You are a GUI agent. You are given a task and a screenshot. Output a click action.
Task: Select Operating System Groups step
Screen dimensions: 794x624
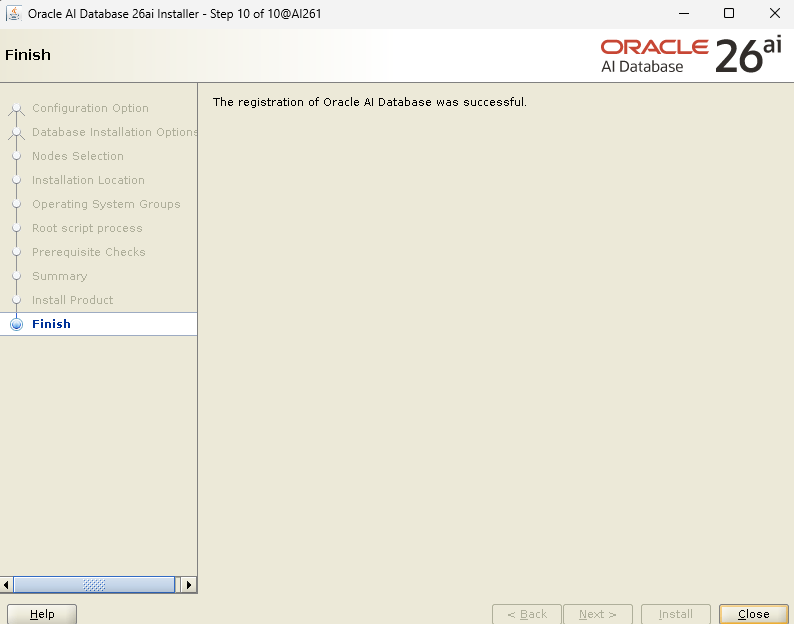tap(106, 204)
